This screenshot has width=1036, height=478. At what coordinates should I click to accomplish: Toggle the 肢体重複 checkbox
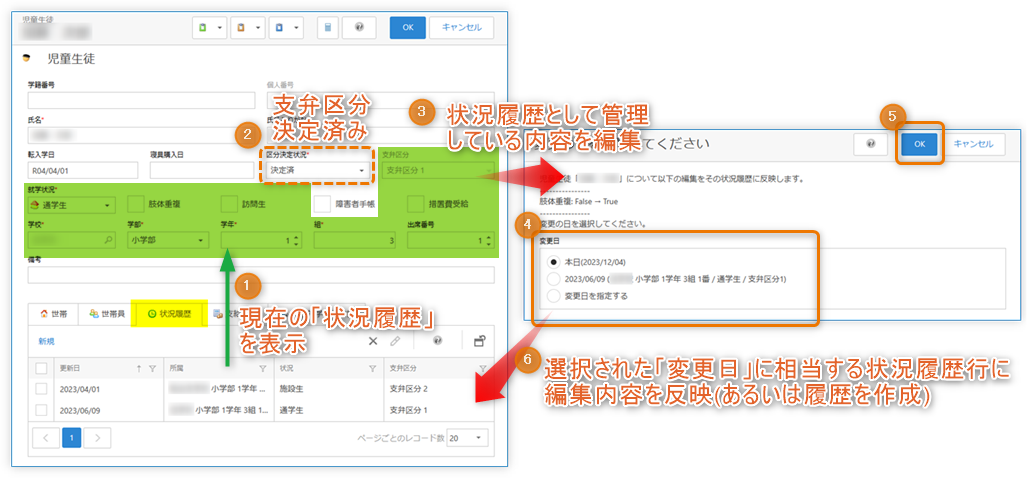pos(136,204)
